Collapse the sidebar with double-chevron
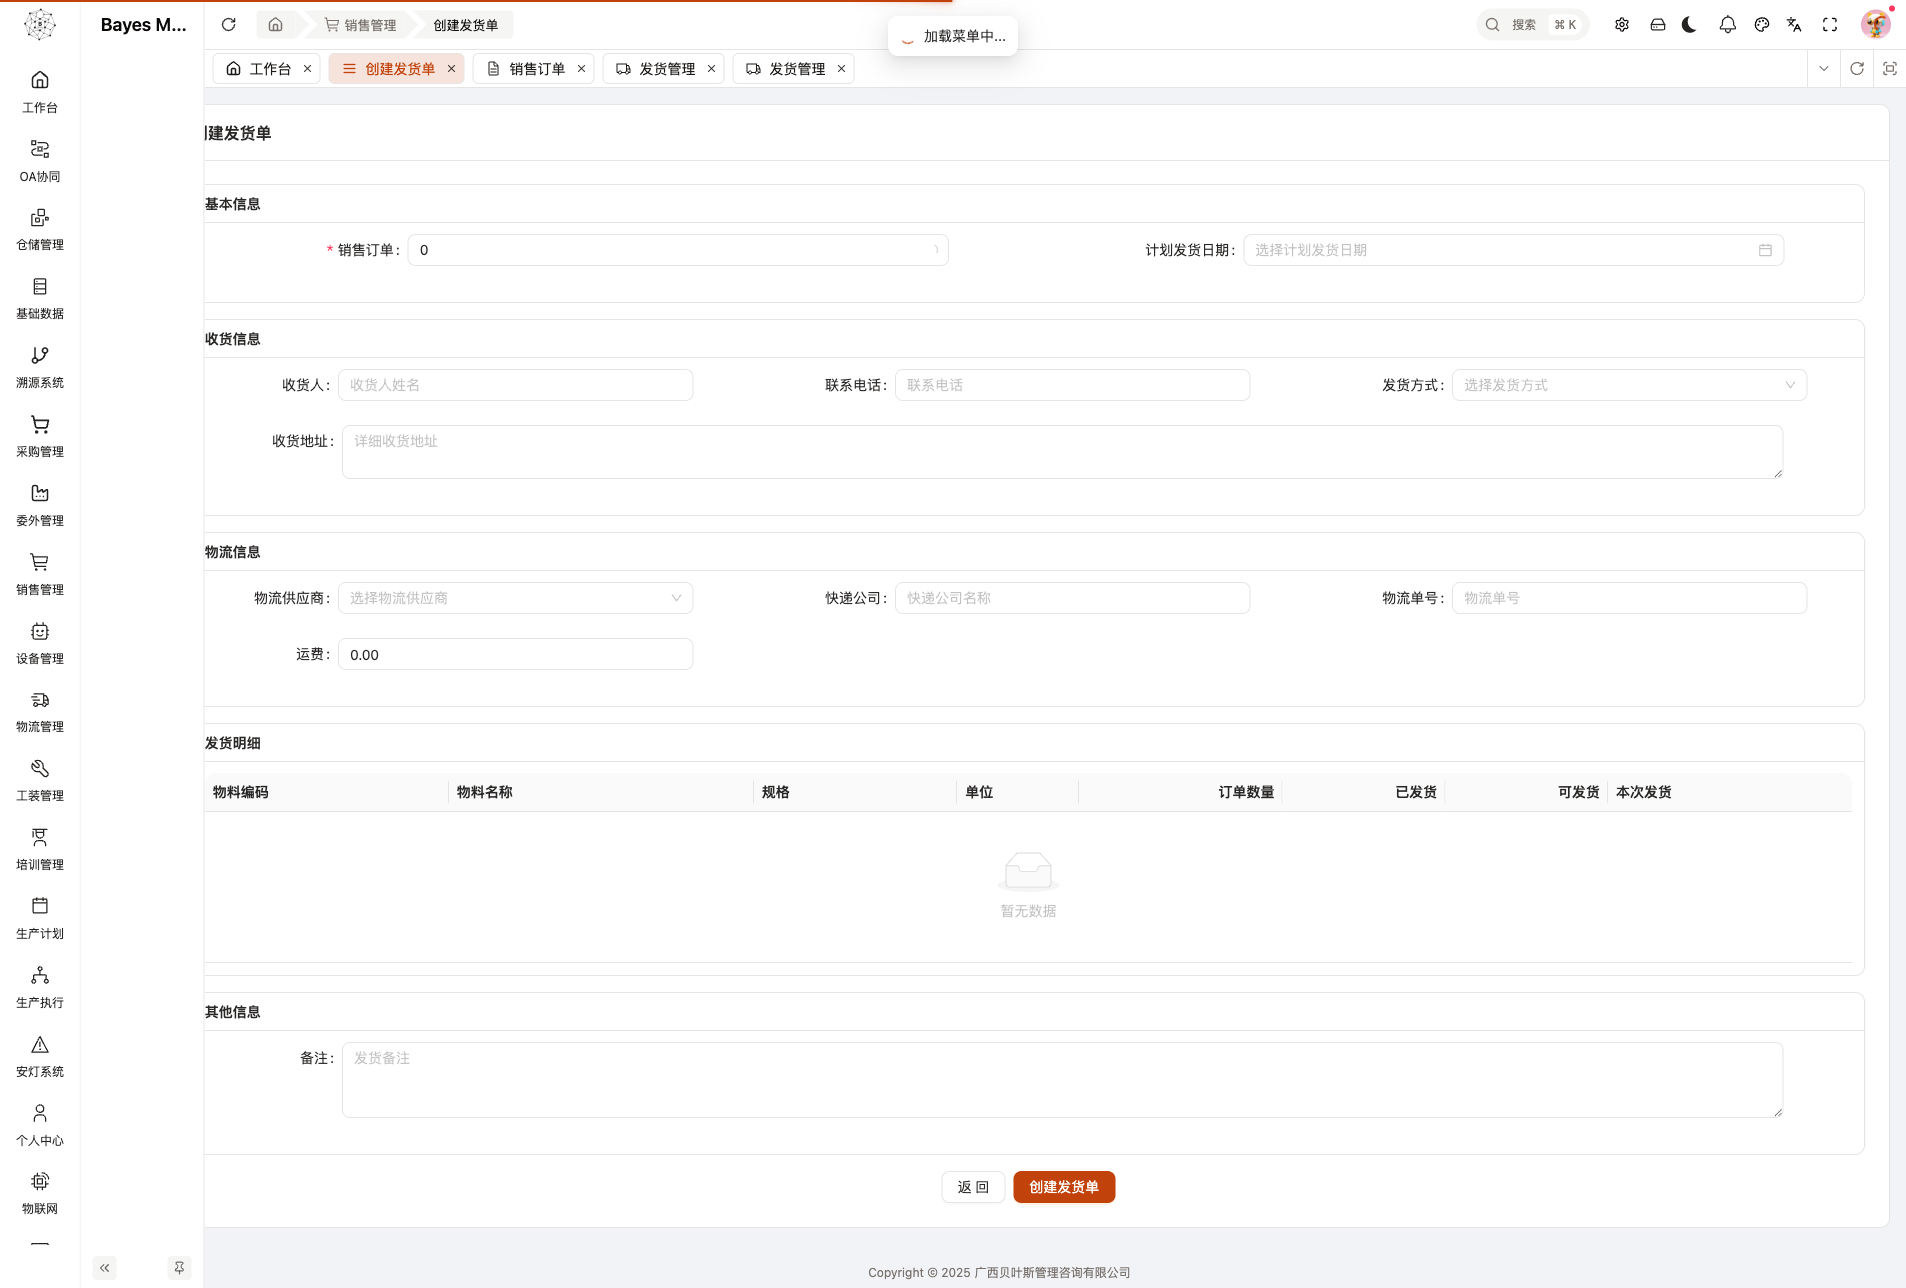The width and height of the screenshot is (1906, 1288). [105, 1268]
